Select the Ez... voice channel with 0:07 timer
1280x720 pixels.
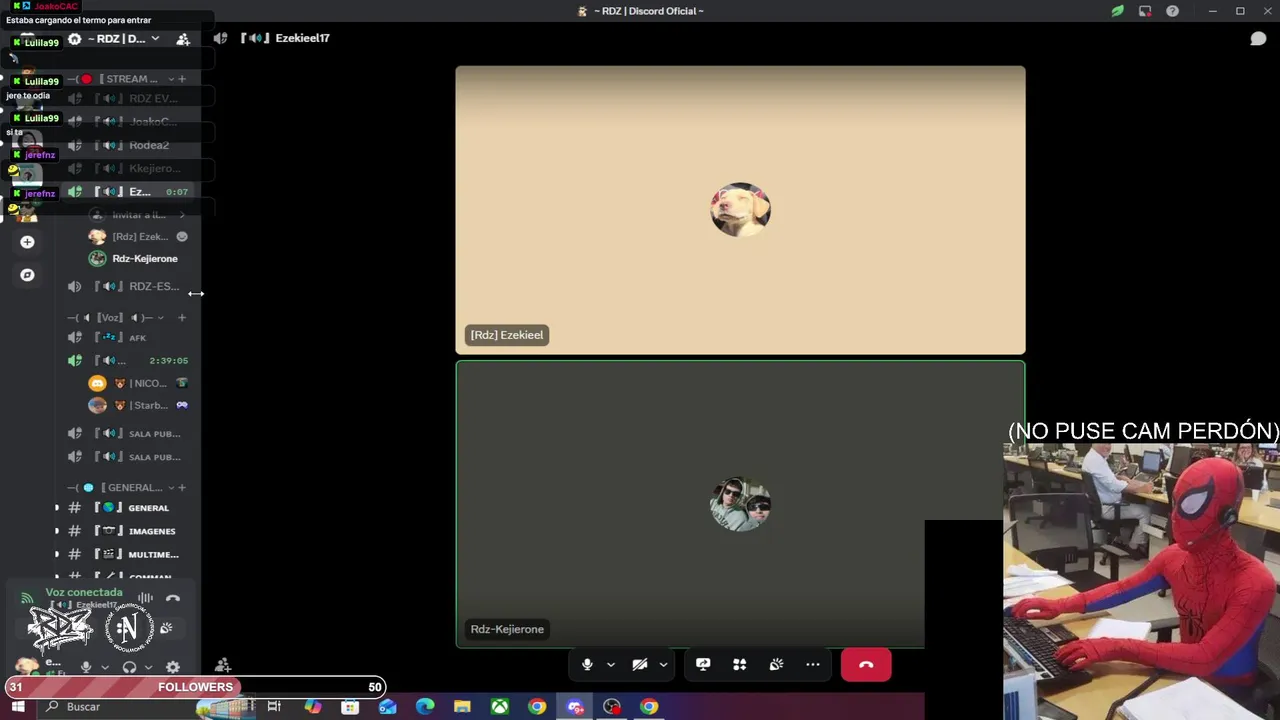point(130,192)
